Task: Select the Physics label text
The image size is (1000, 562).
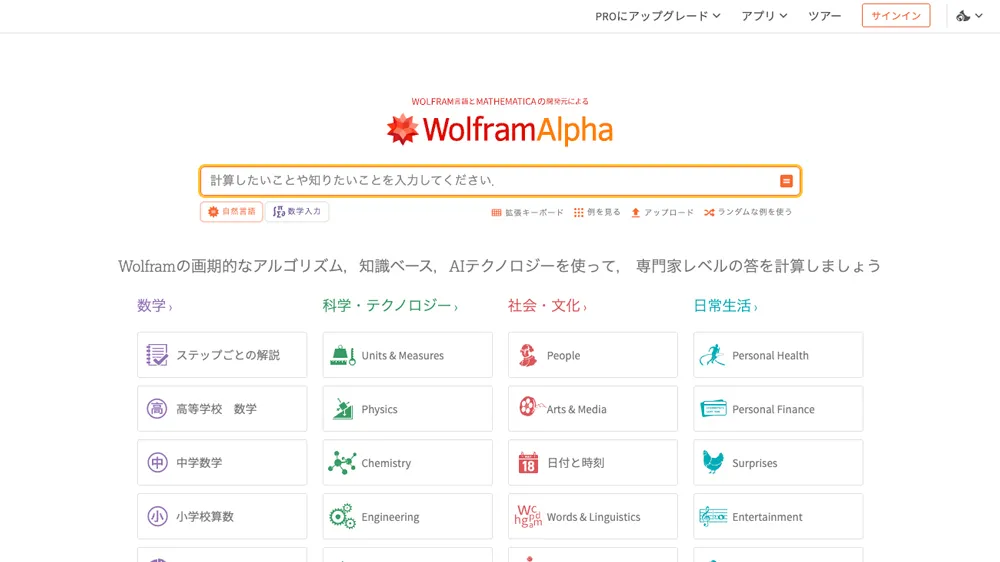Action: [379, 409]
